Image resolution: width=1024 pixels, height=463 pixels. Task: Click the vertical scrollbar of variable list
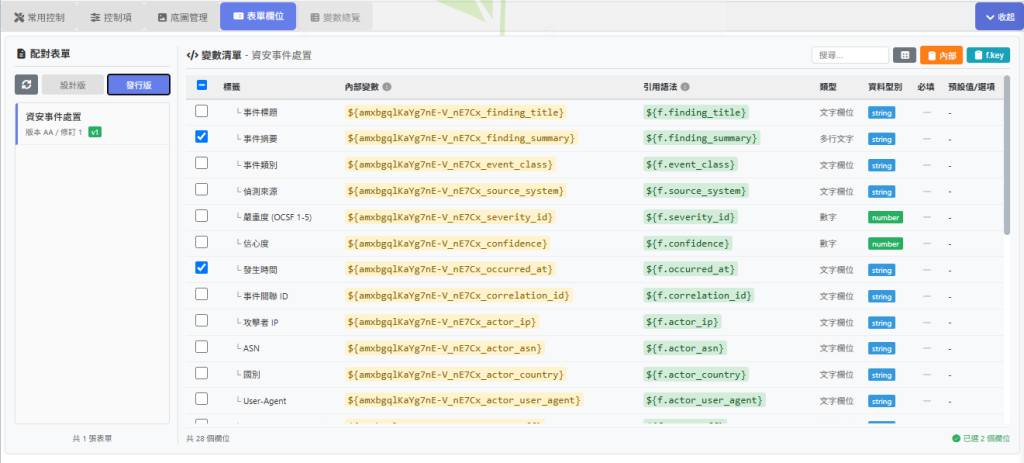point(1008,157)
